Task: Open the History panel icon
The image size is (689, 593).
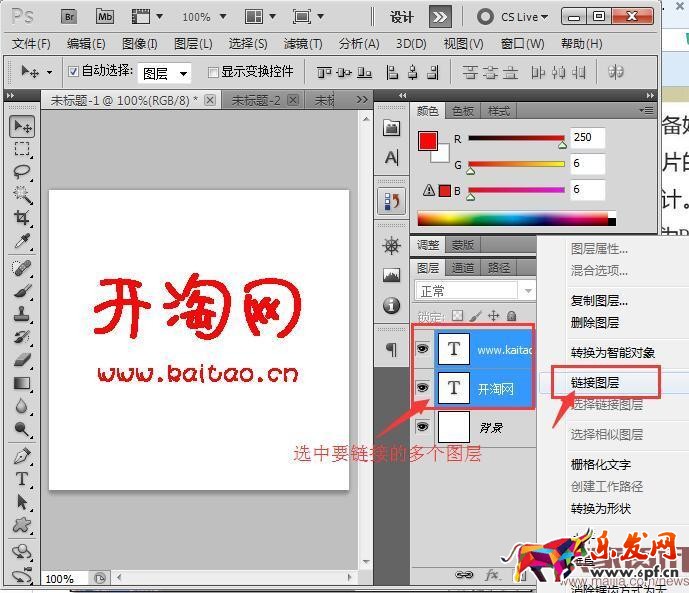Action: (392, 201)
